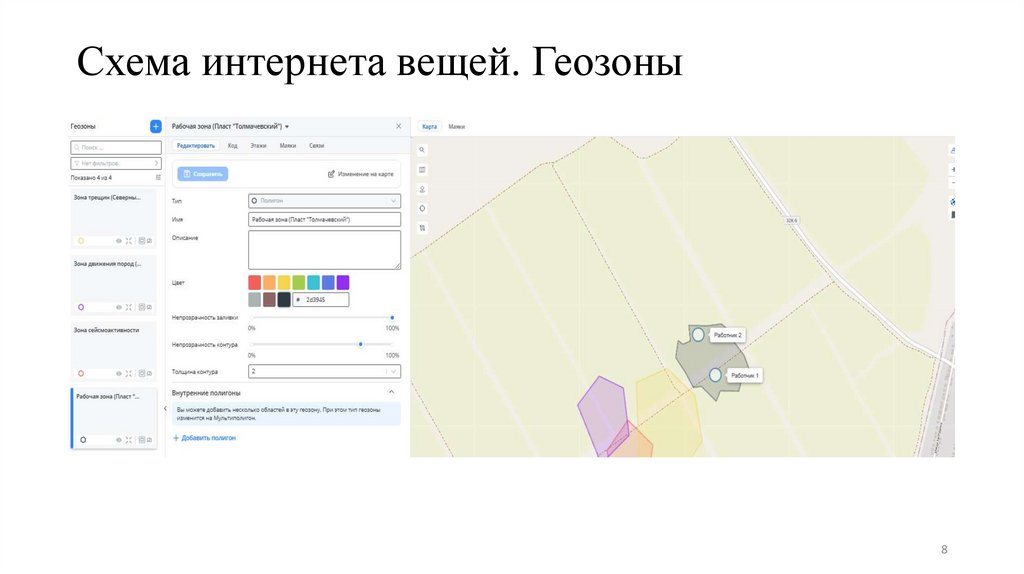Screen dimensions: 1024x574
Task: Pick the orange color swatch
Action: coord(269,282)
